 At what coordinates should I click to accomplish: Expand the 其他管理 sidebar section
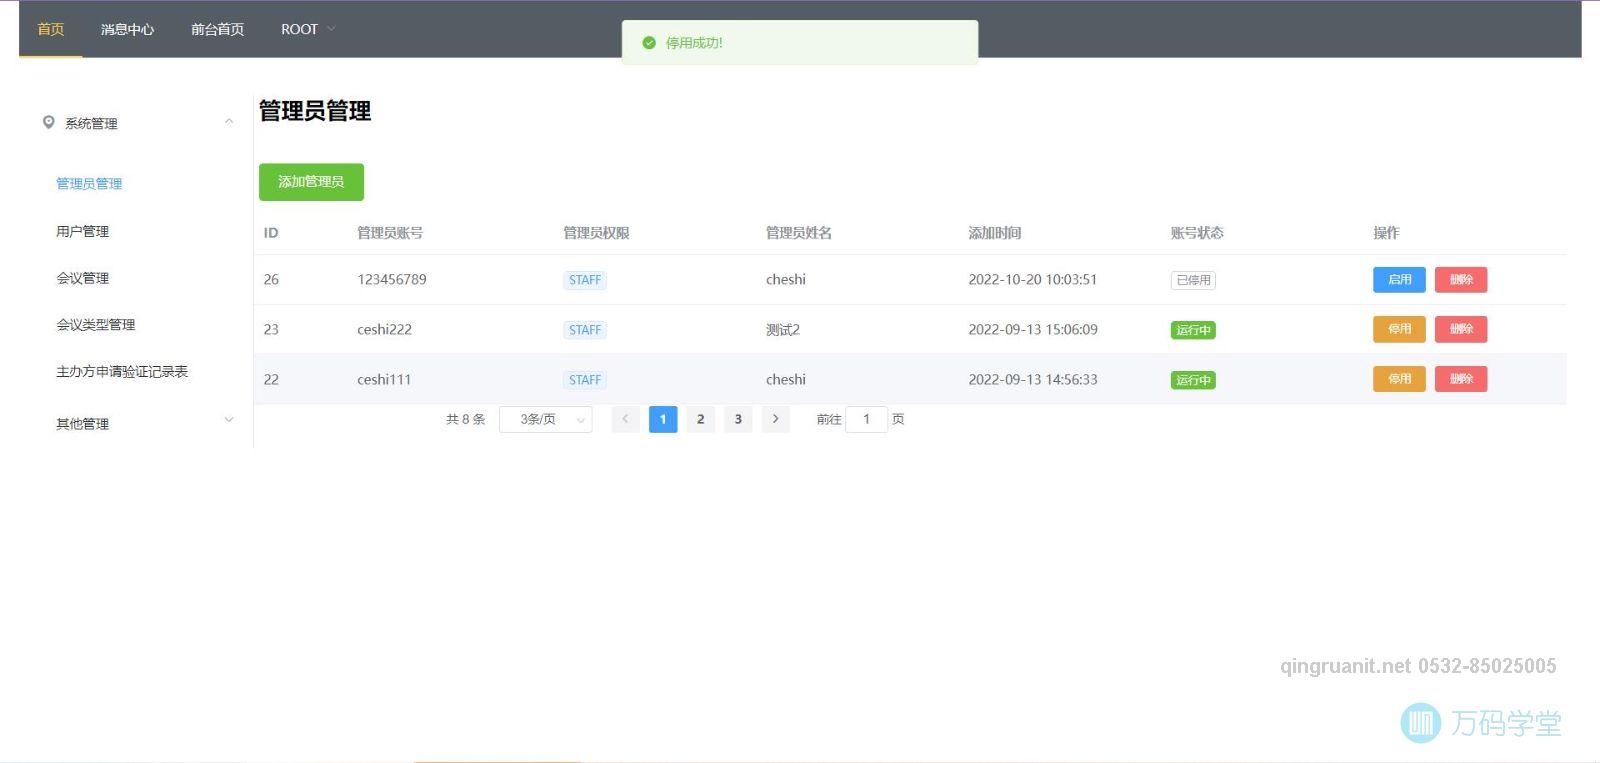pyautogui.click(x=229, y=420)
